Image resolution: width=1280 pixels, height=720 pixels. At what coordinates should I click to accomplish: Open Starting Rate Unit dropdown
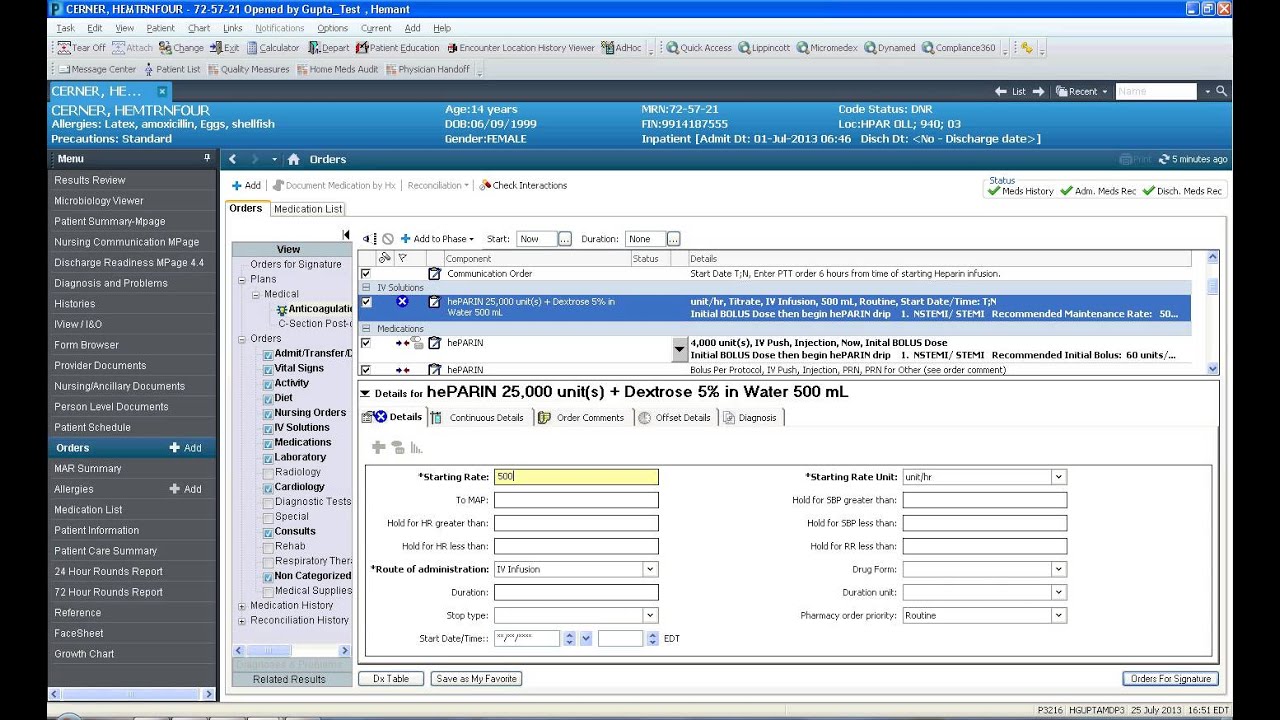1058,477
